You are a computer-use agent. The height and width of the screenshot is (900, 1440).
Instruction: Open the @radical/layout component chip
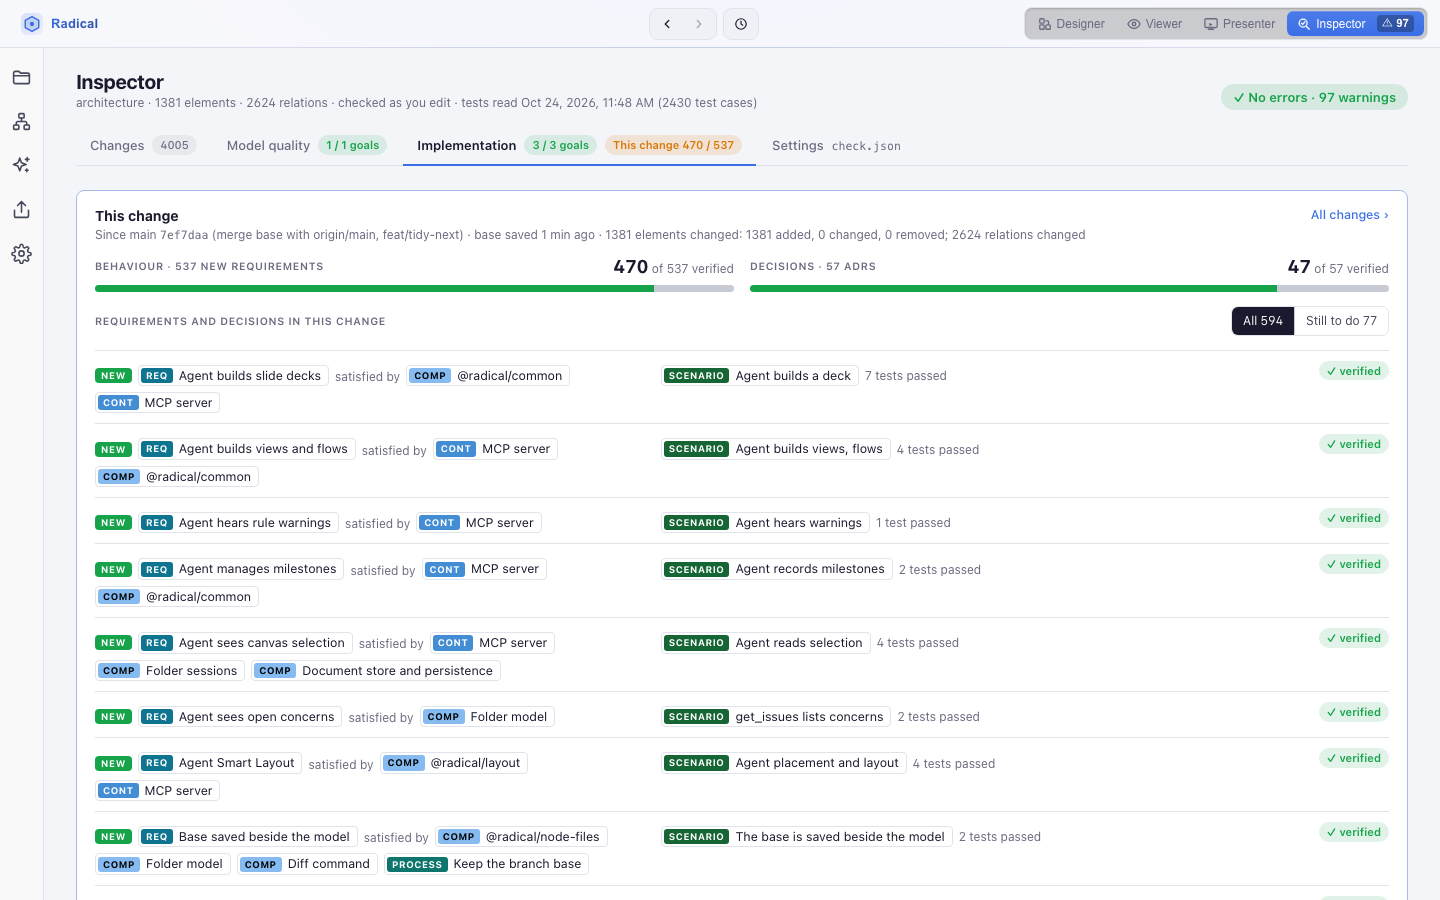click(455, 763)
